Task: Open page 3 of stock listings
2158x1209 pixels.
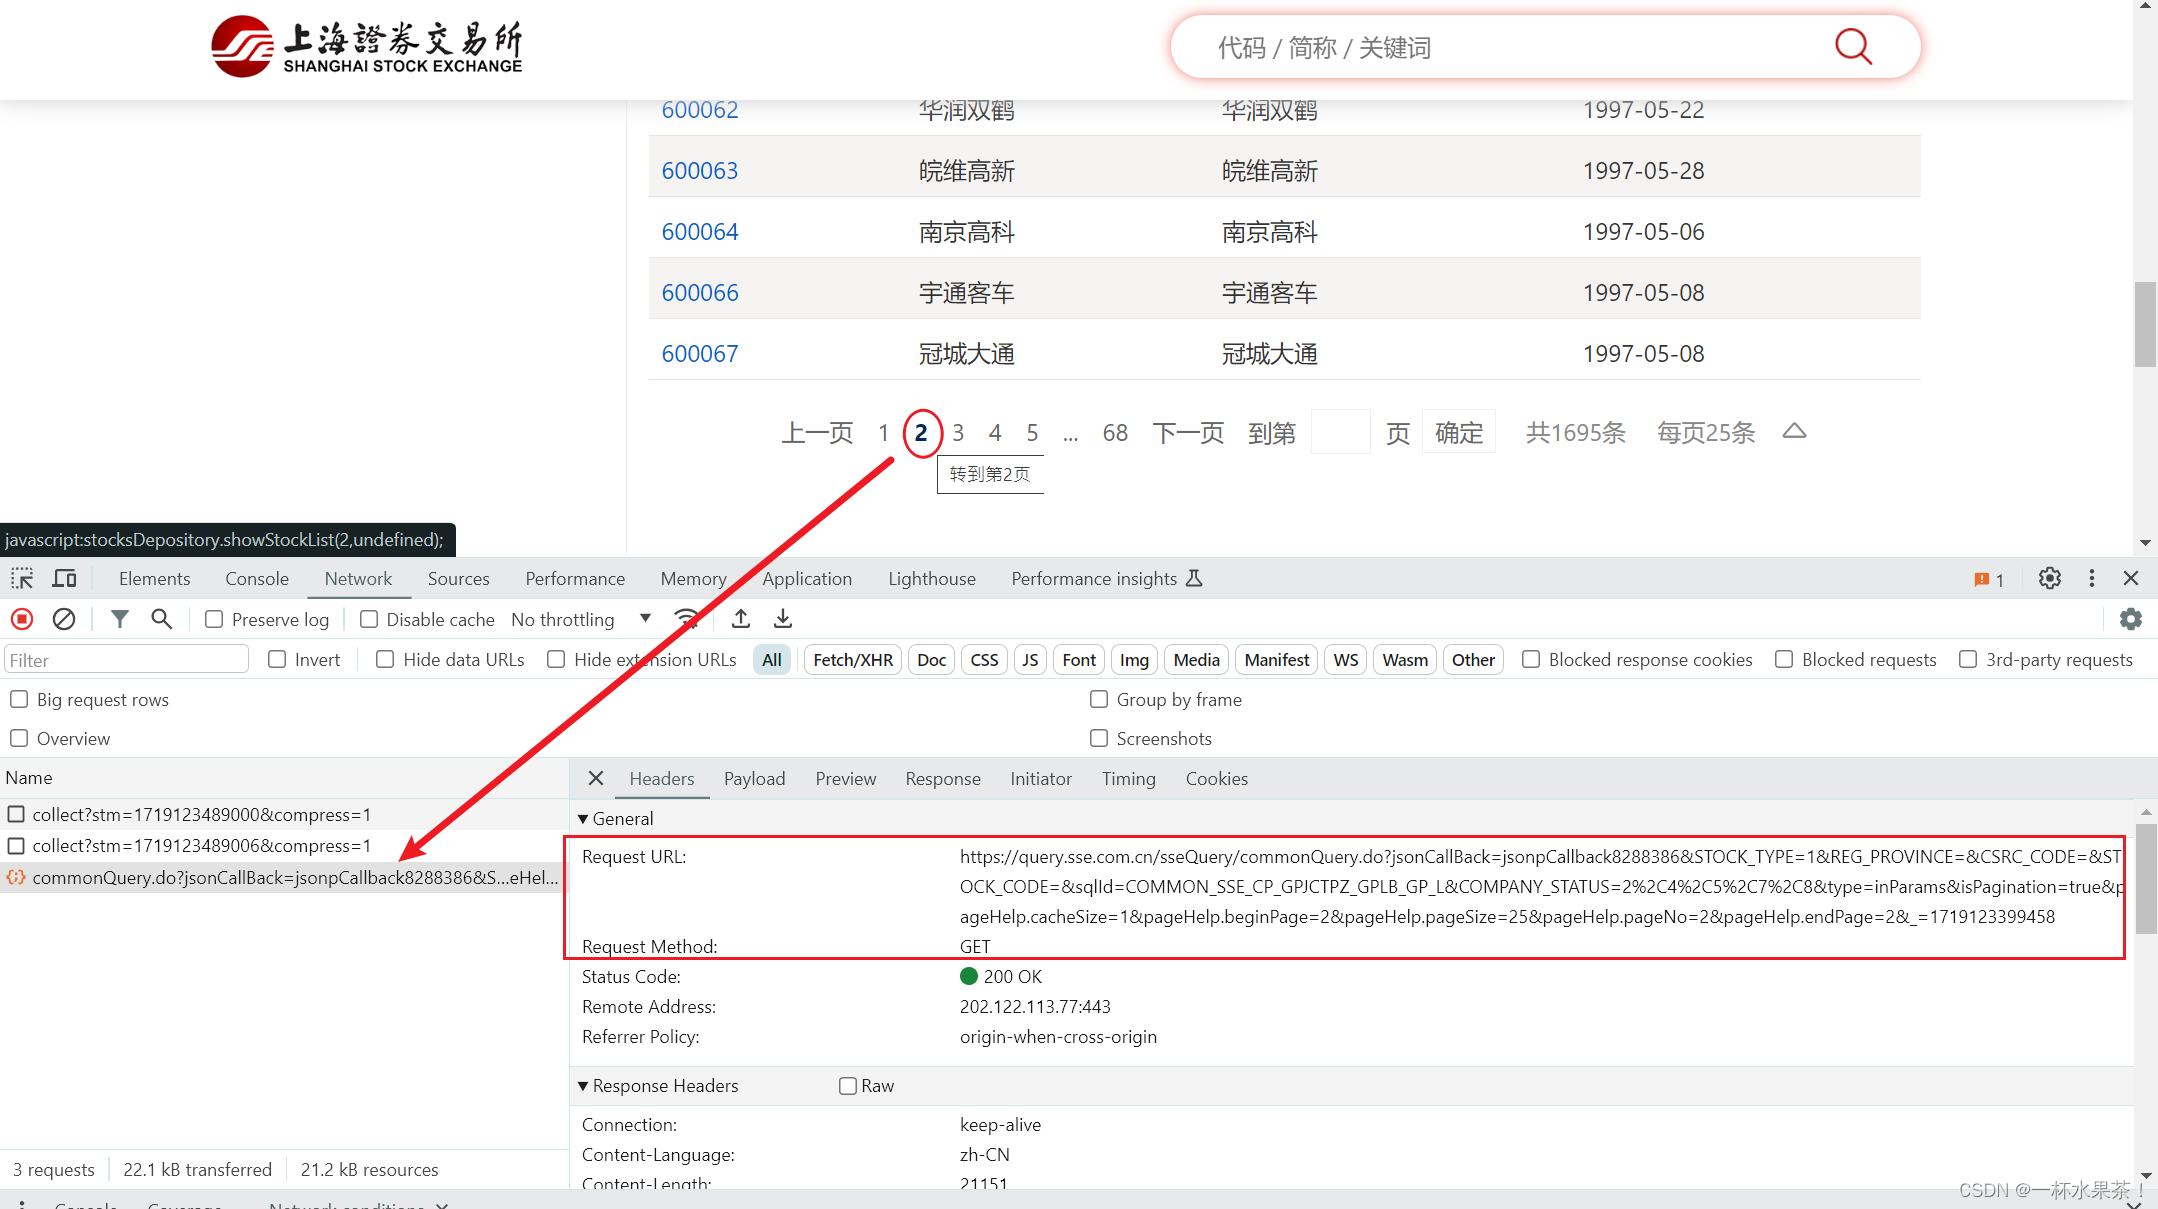Action: click(x=956, y=431)
